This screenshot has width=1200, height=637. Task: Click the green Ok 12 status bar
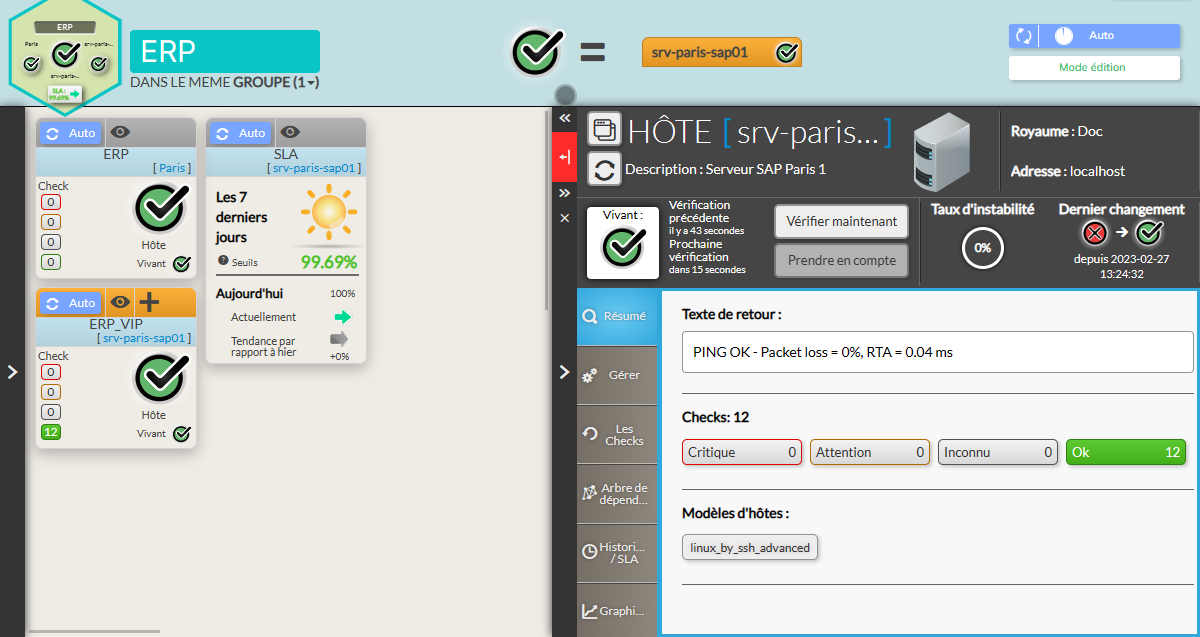pos(1125,452)
